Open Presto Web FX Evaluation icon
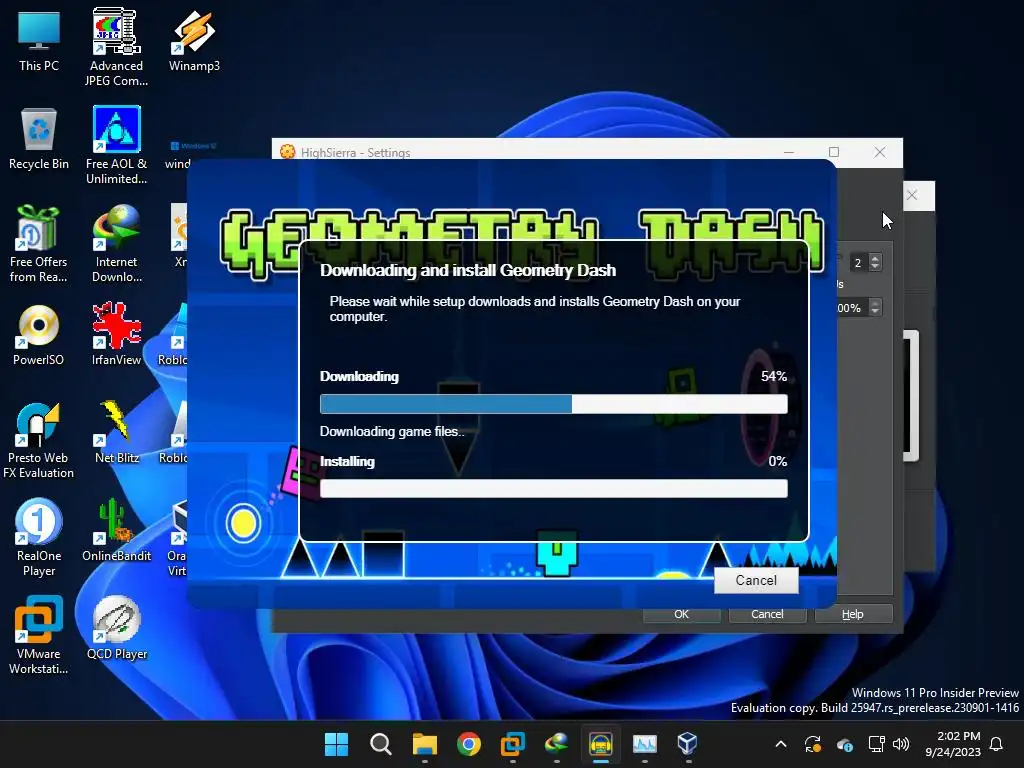 [x=39, y=441]
